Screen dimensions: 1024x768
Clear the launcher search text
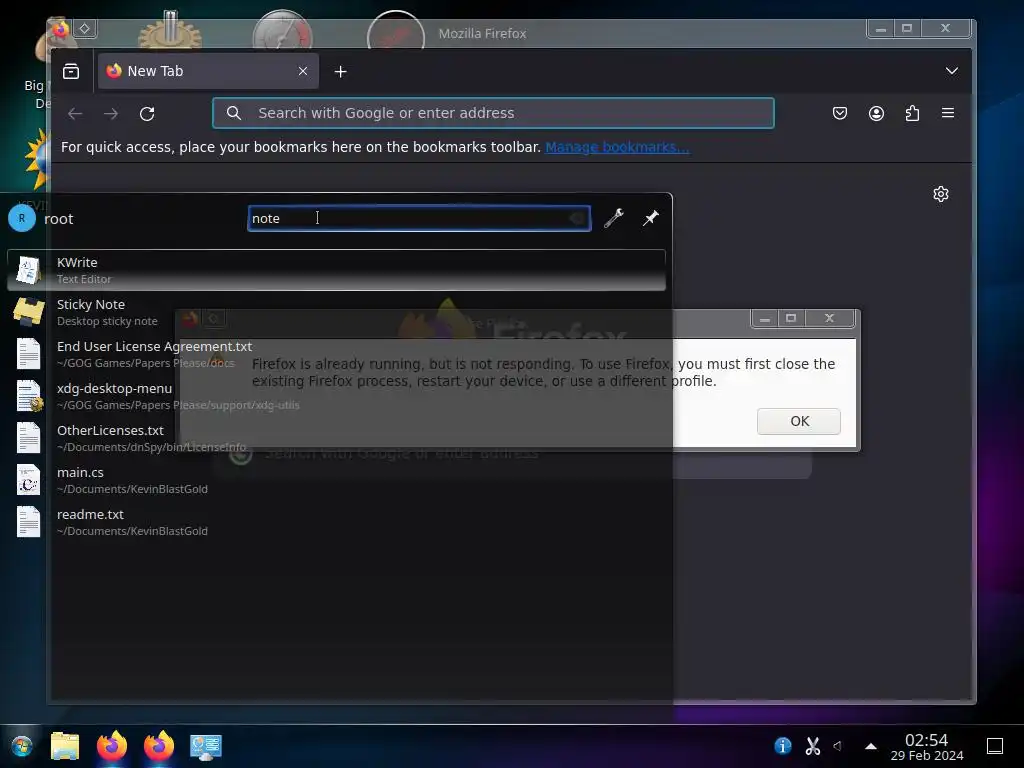tap(577, 218)
